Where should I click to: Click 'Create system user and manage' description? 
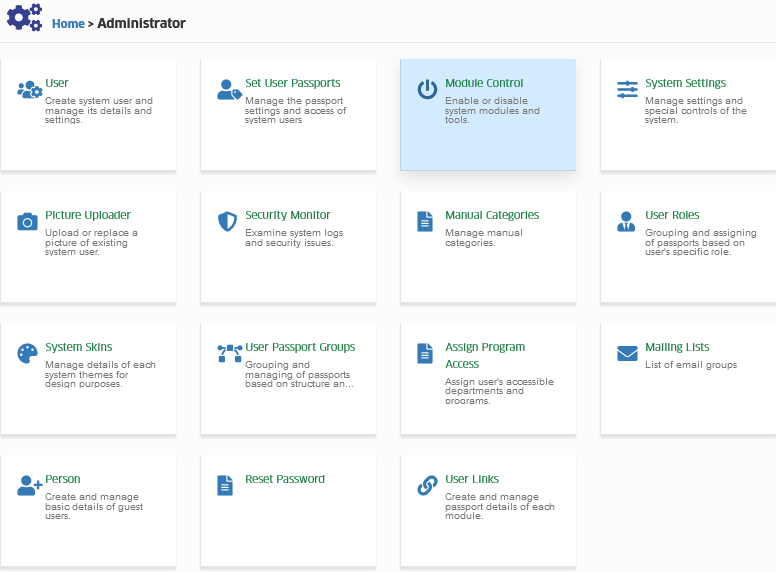(x=99, y=110)
